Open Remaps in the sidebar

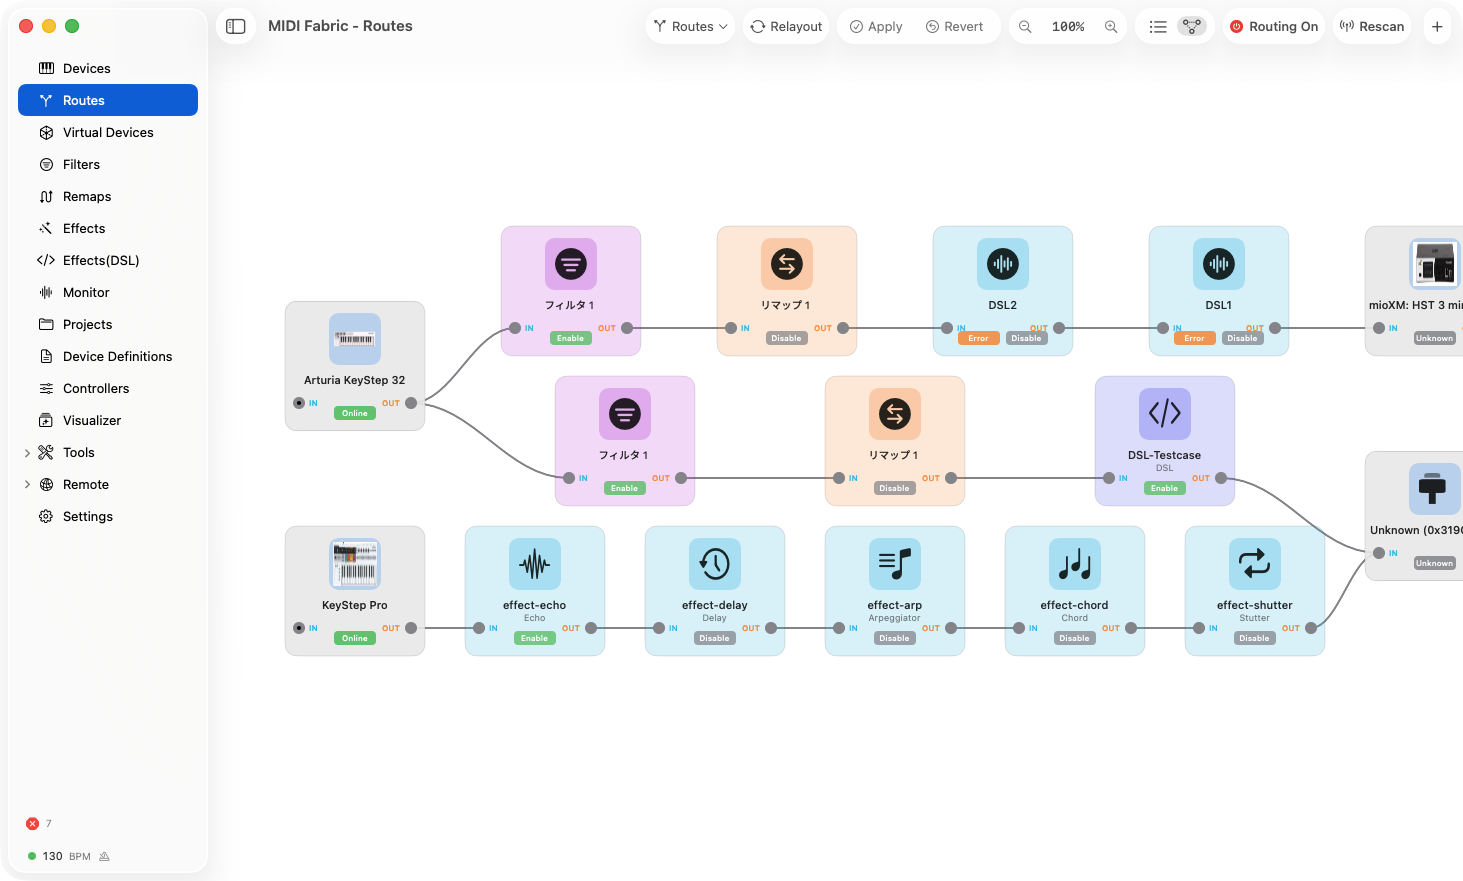point(108,197)
